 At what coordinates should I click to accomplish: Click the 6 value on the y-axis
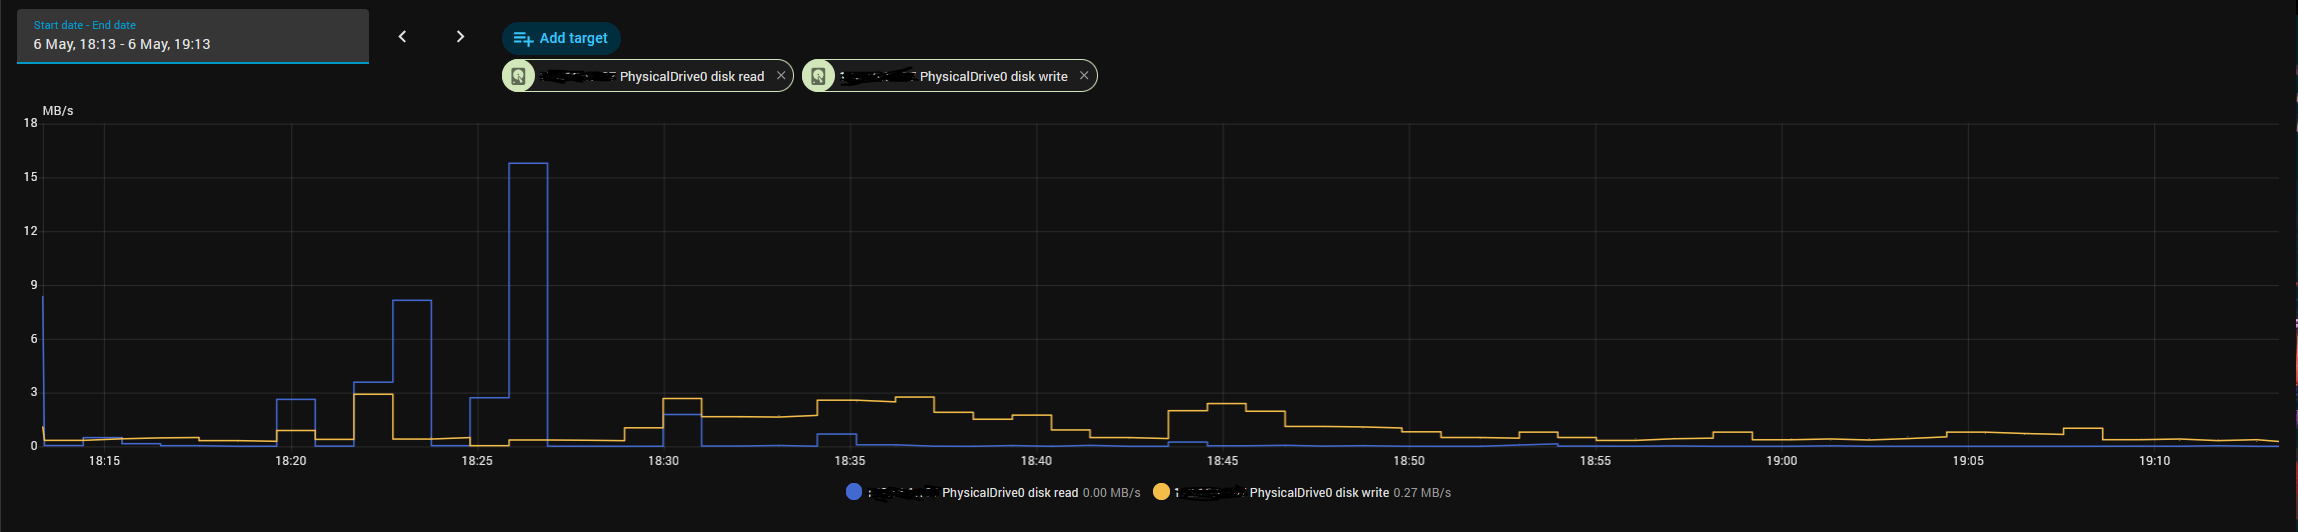pos(34,339)
